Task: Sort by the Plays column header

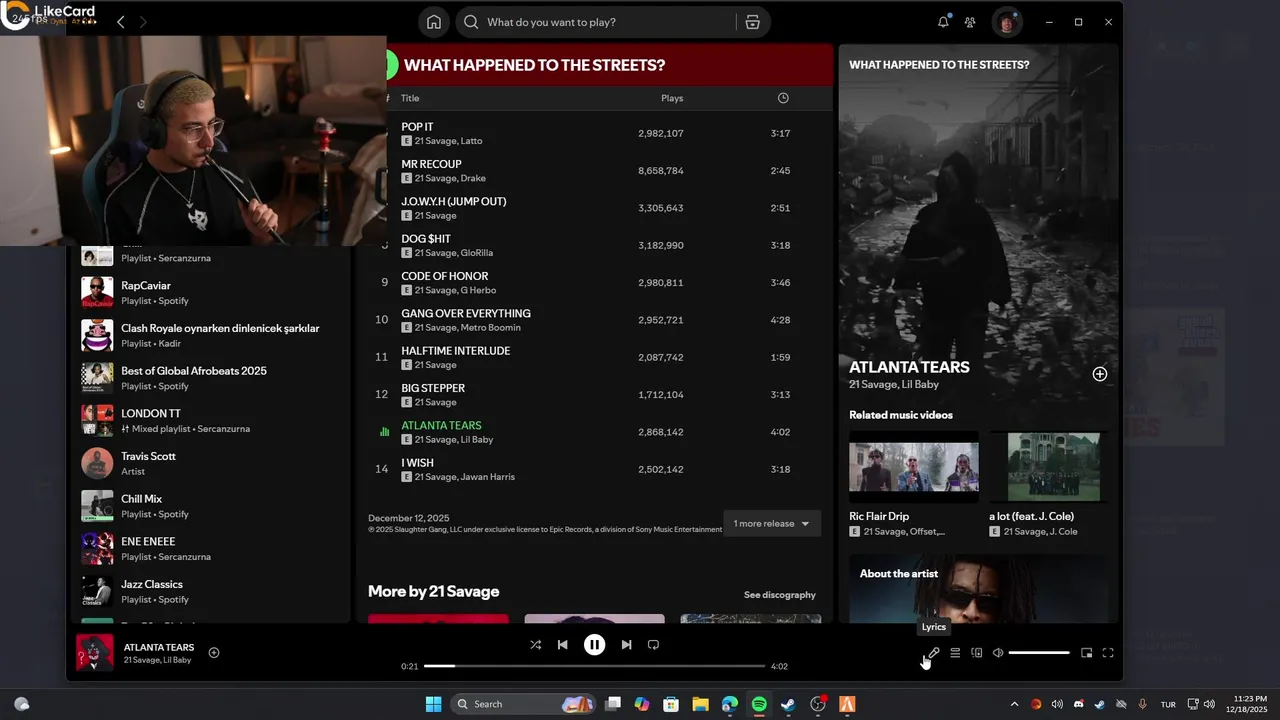Action: 672,98
